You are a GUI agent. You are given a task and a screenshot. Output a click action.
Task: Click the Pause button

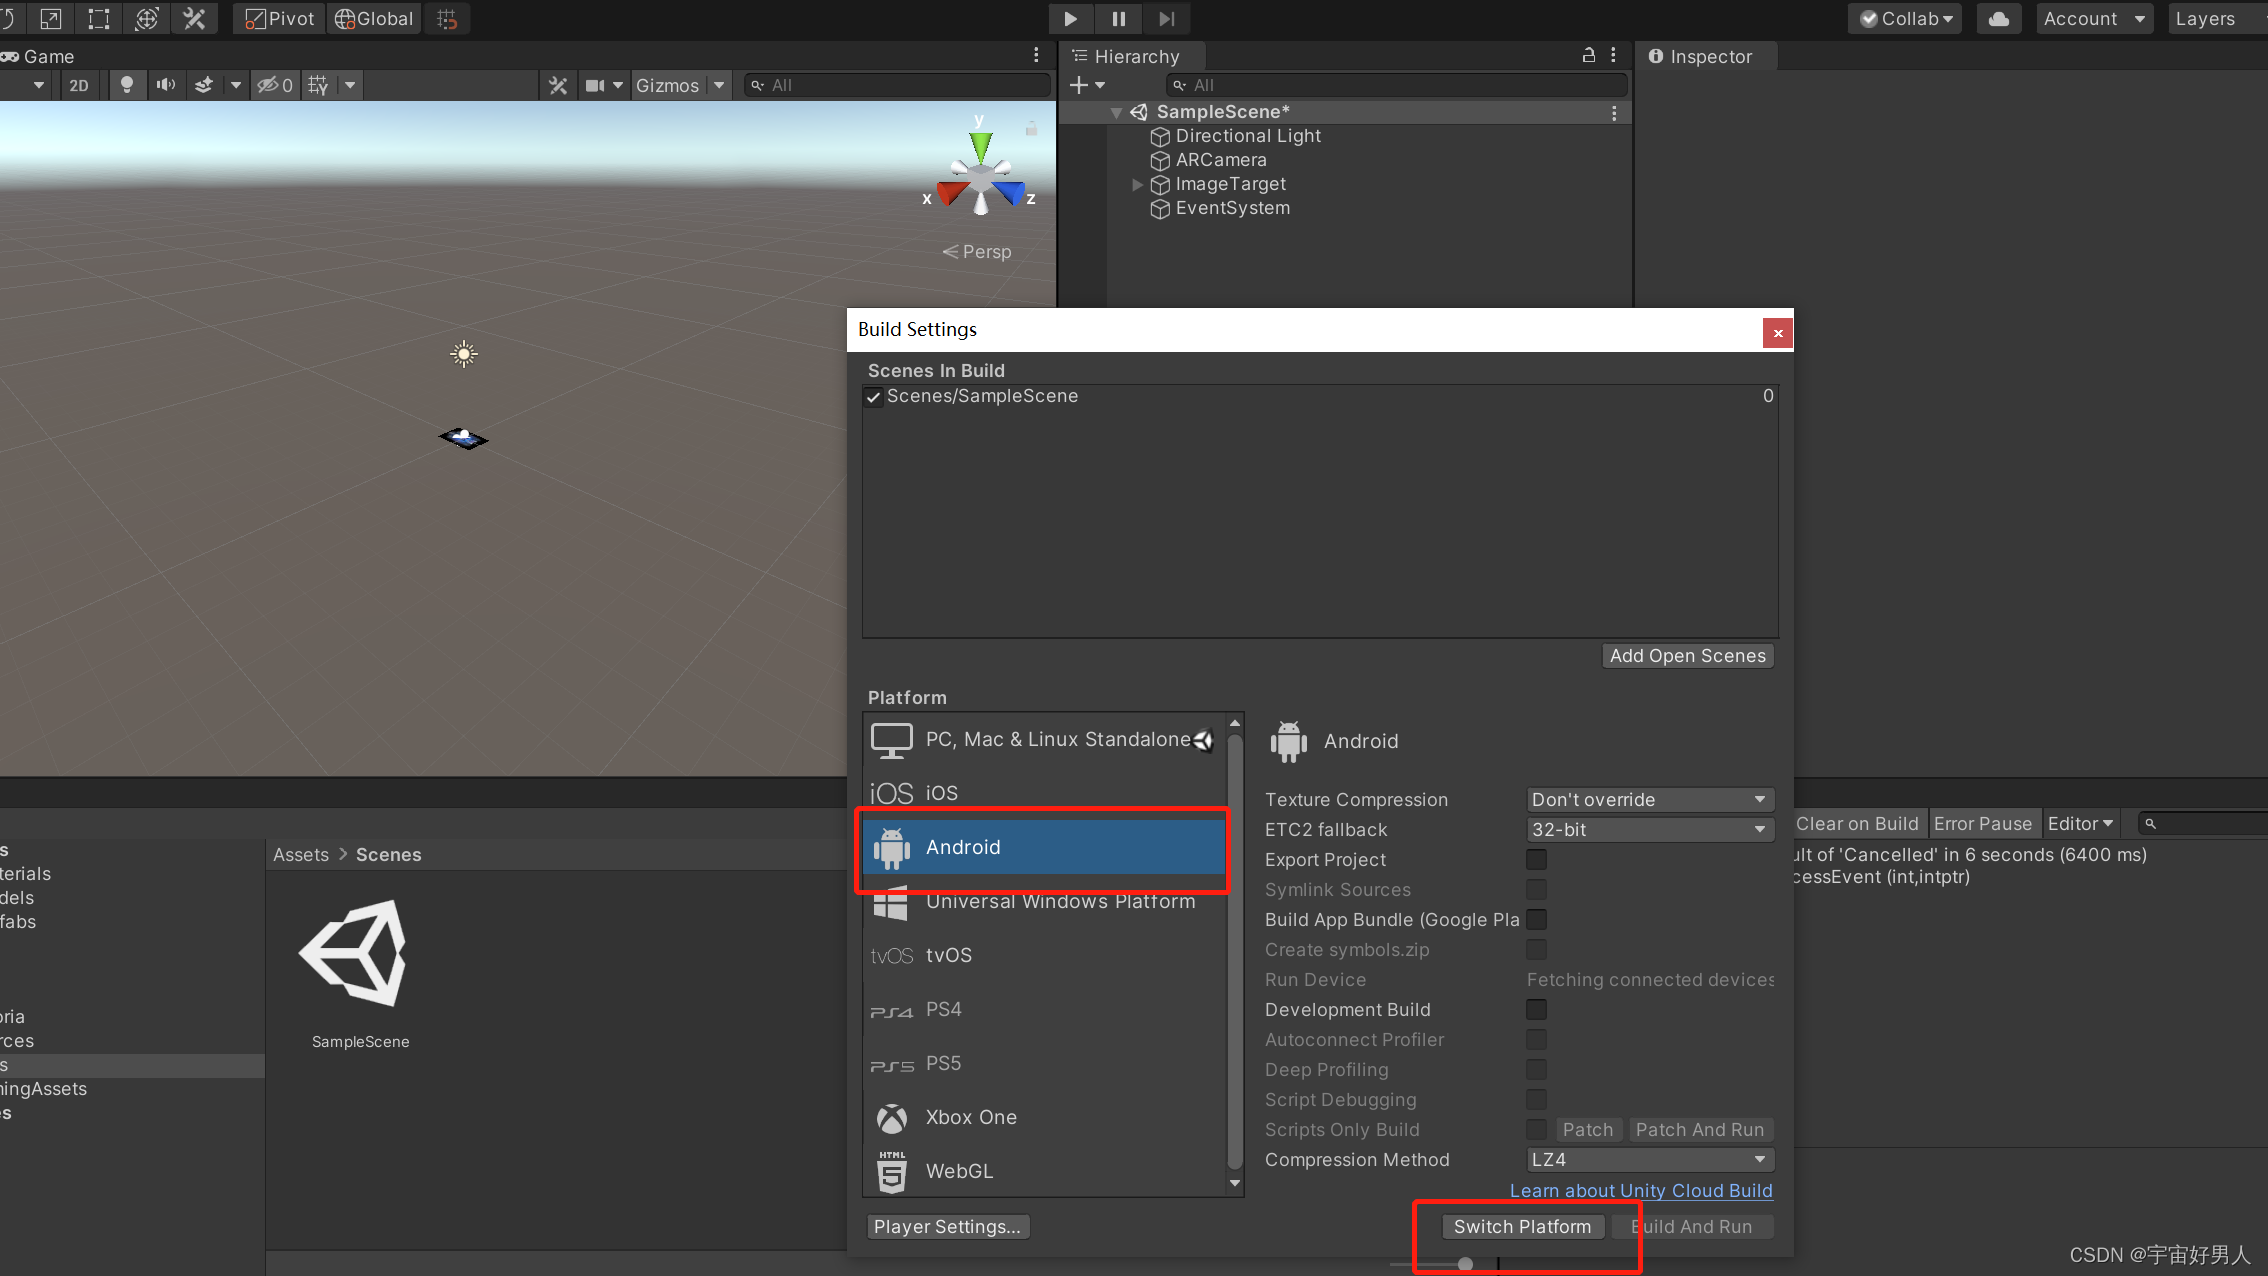tap(1118, 18)
